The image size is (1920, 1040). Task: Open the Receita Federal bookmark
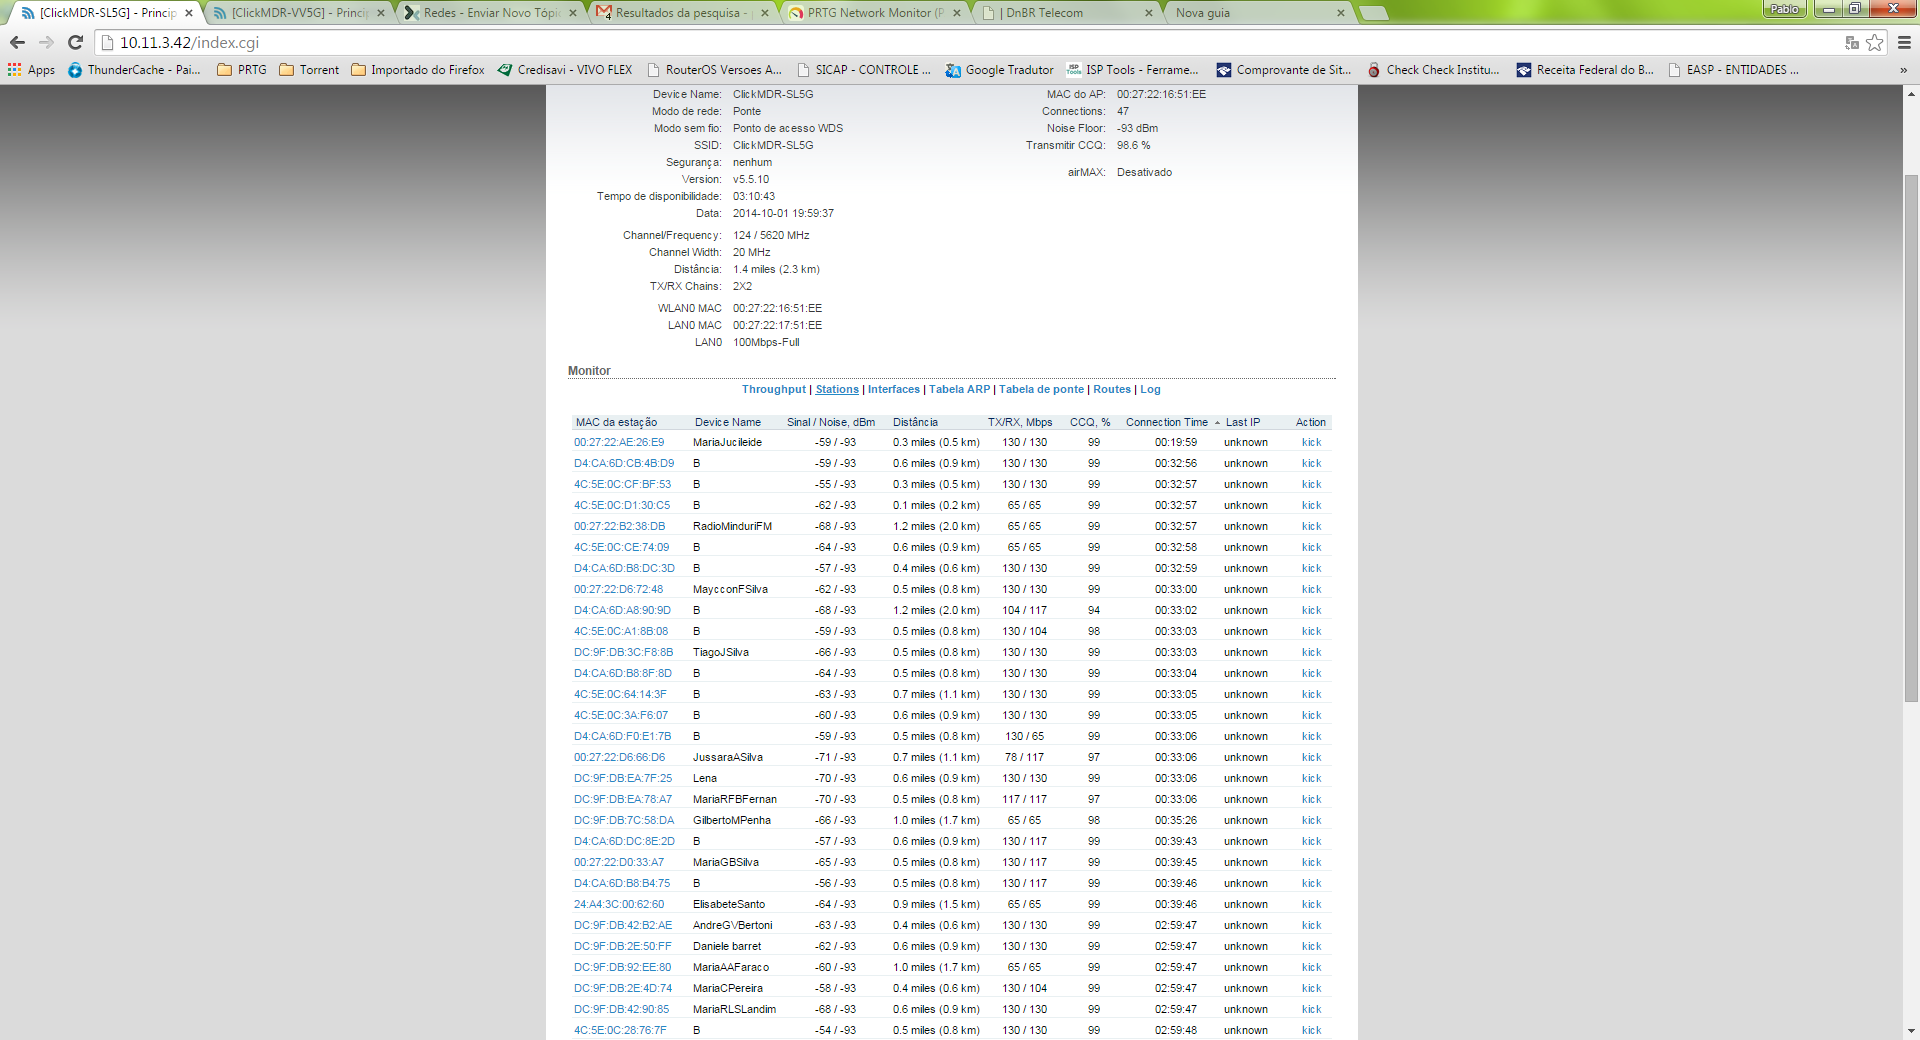click(x=1585, y=70)
